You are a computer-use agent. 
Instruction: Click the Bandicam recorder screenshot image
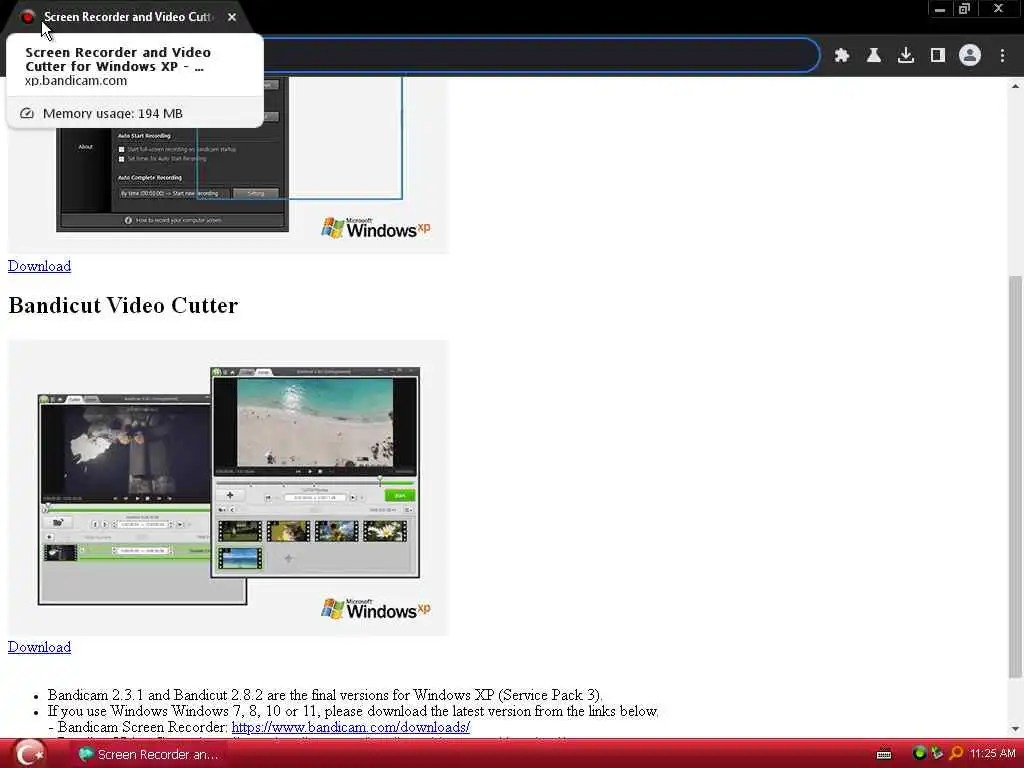point(228,165)
